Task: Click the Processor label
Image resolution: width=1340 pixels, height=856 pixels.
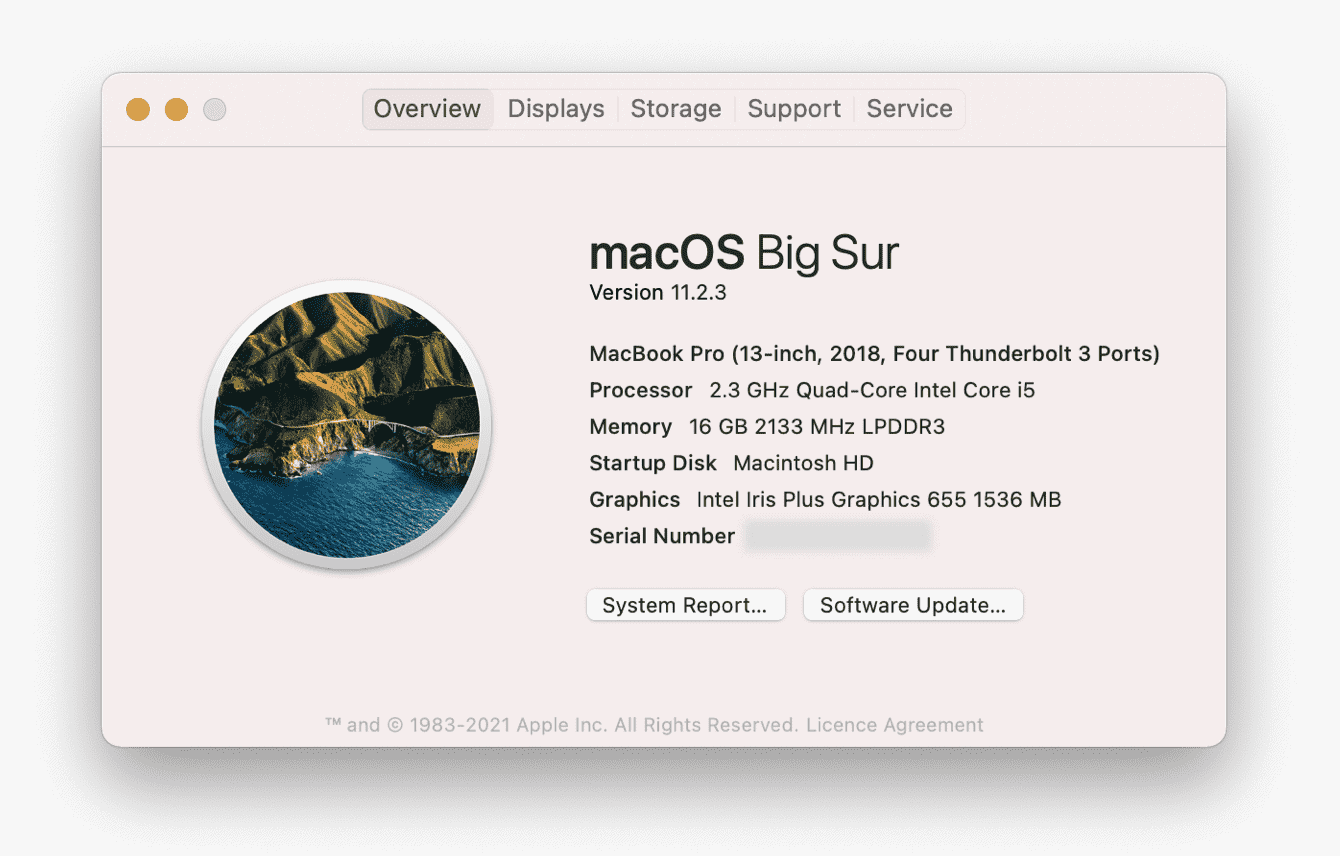Action: coord(641,390)
